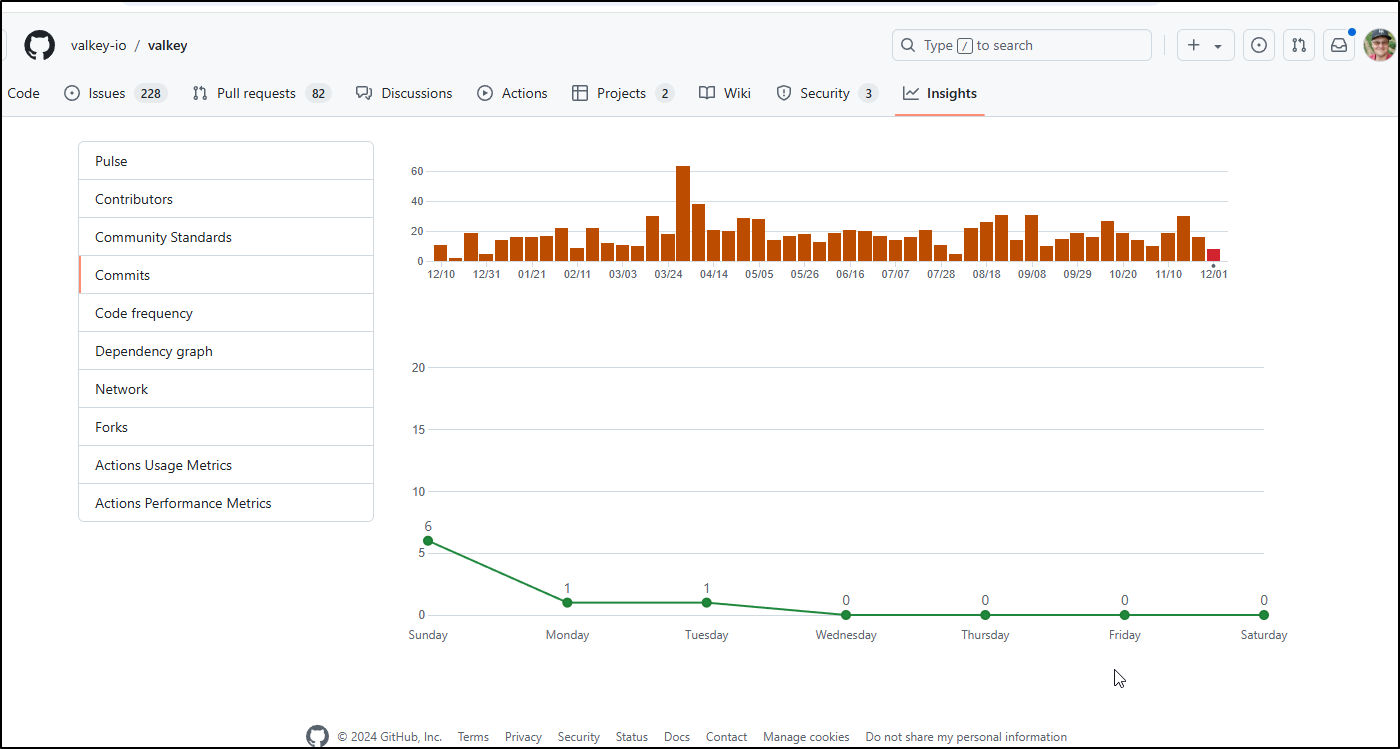Screen dimensions: 1400x749
Task: Click 'Do not share my personal information'
Action: (966, 737)
